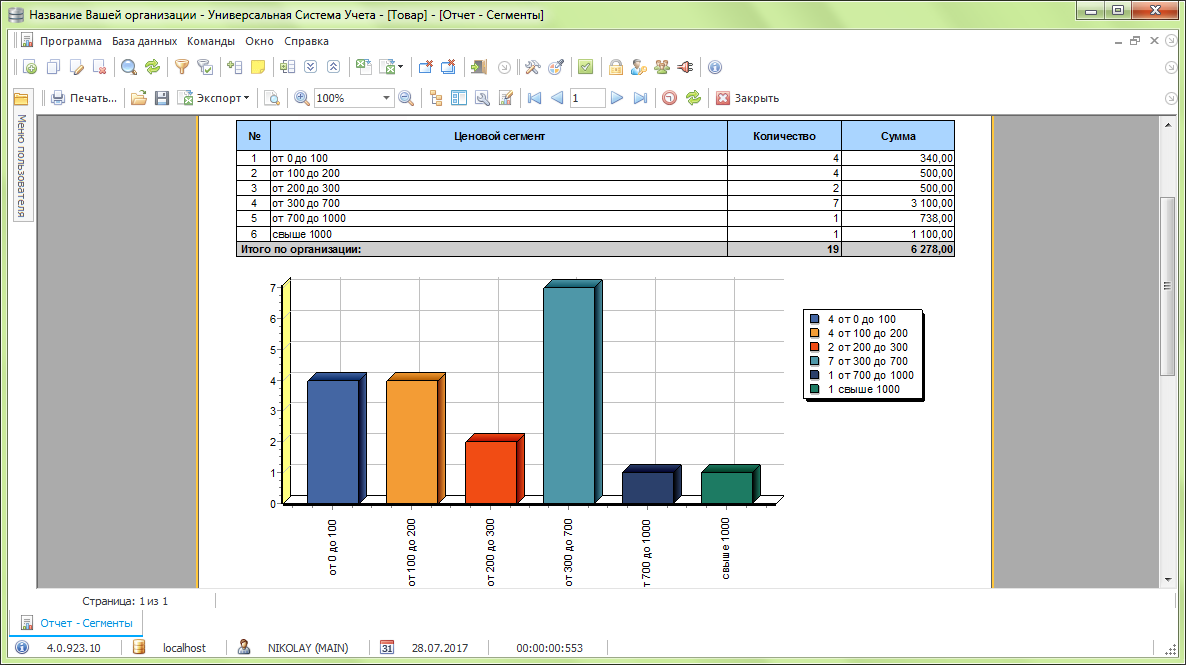Click the open report folder icon
Viewport: 1186px width, 665px height.
[x=138, y=98]
